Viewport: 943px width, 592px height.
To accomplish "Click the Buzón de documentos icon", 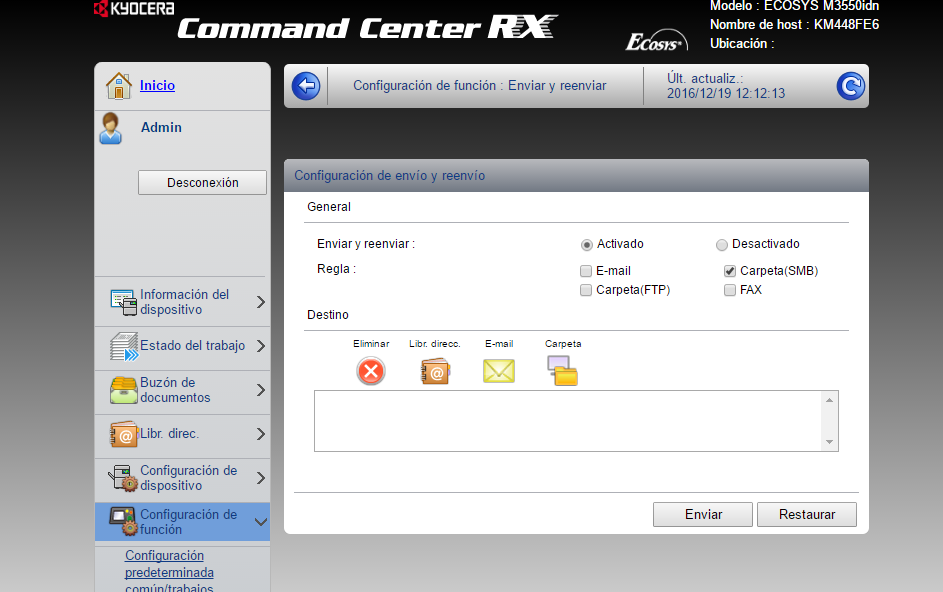I will coord(124,390).
